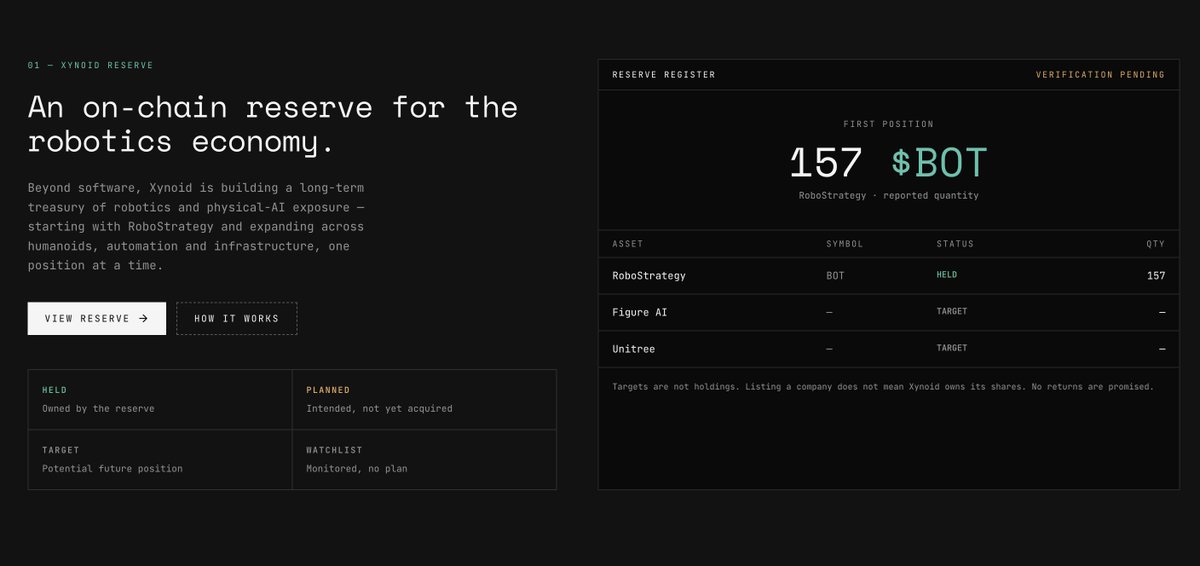Click the HELD status in the RoboStrategy row
Viewport: 1200px width, 566px height.
[946, 274]
